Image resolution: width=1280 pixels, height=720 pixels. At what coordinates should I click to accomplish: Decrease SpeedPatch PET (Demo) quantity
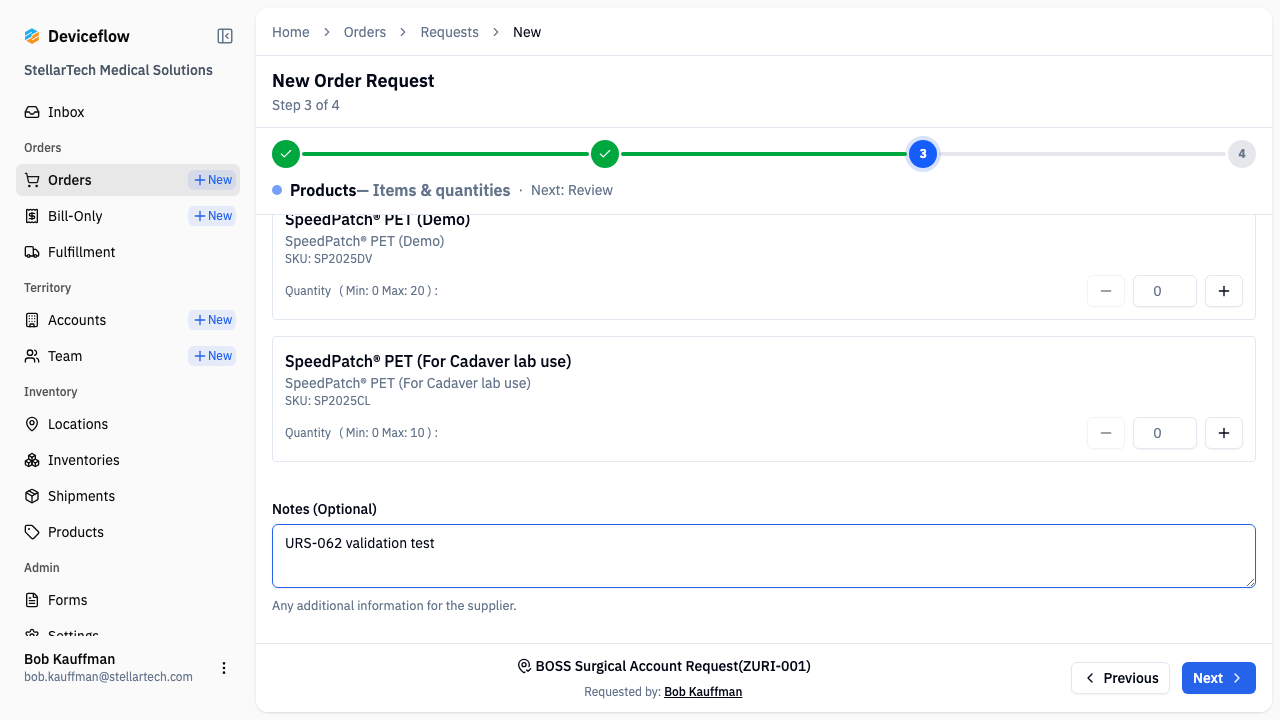(x=1106, y=291)
